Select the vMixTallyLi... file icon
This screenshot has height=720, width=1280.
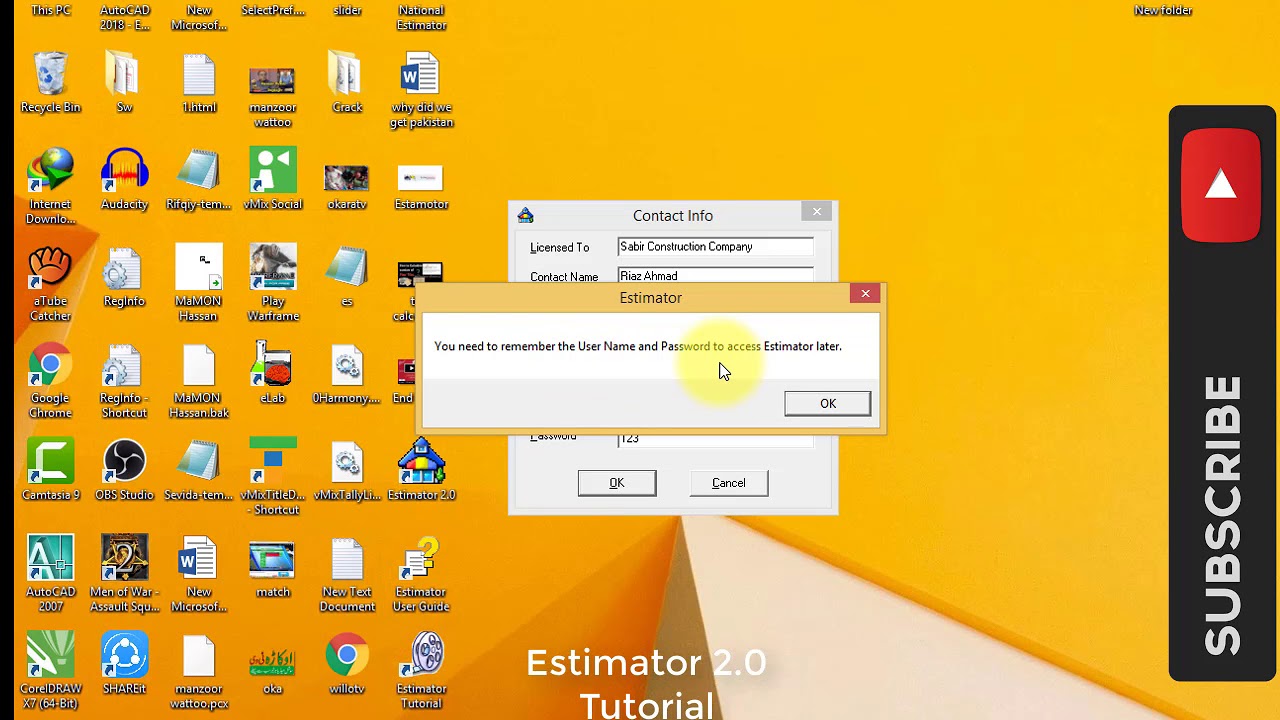pos(347,463)
